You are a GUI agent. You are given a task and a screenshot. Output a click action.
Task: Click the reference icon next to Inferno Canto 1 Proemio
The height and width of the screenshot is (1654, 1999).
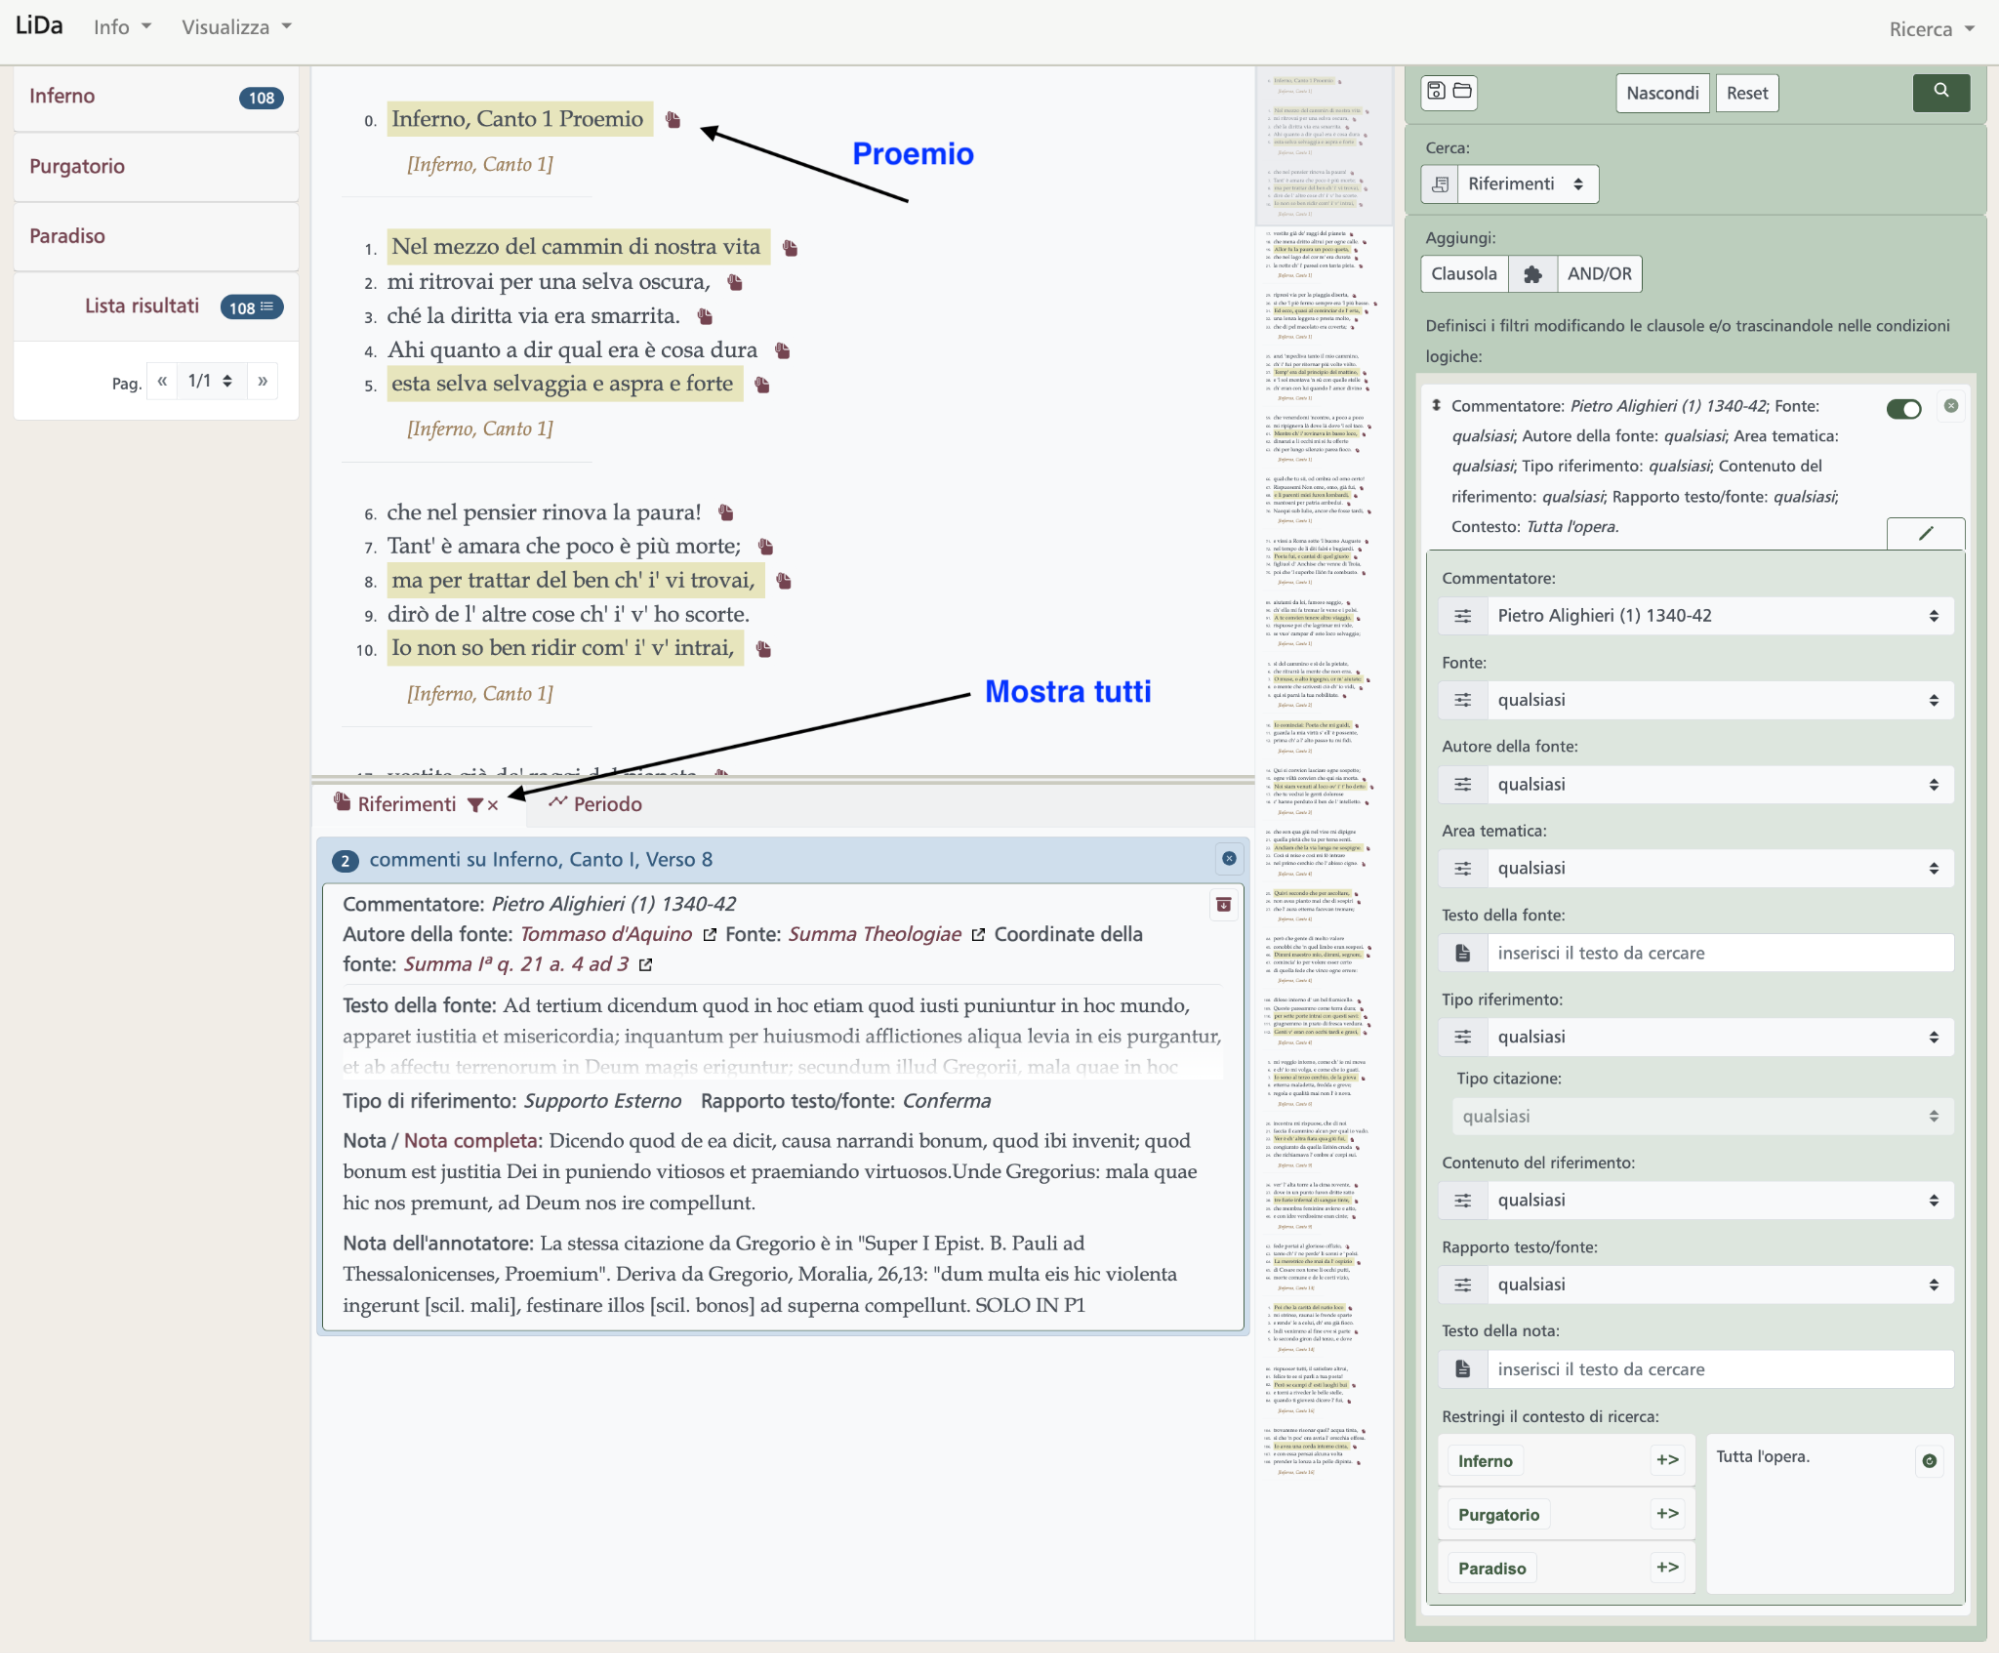tap(673, 120)
